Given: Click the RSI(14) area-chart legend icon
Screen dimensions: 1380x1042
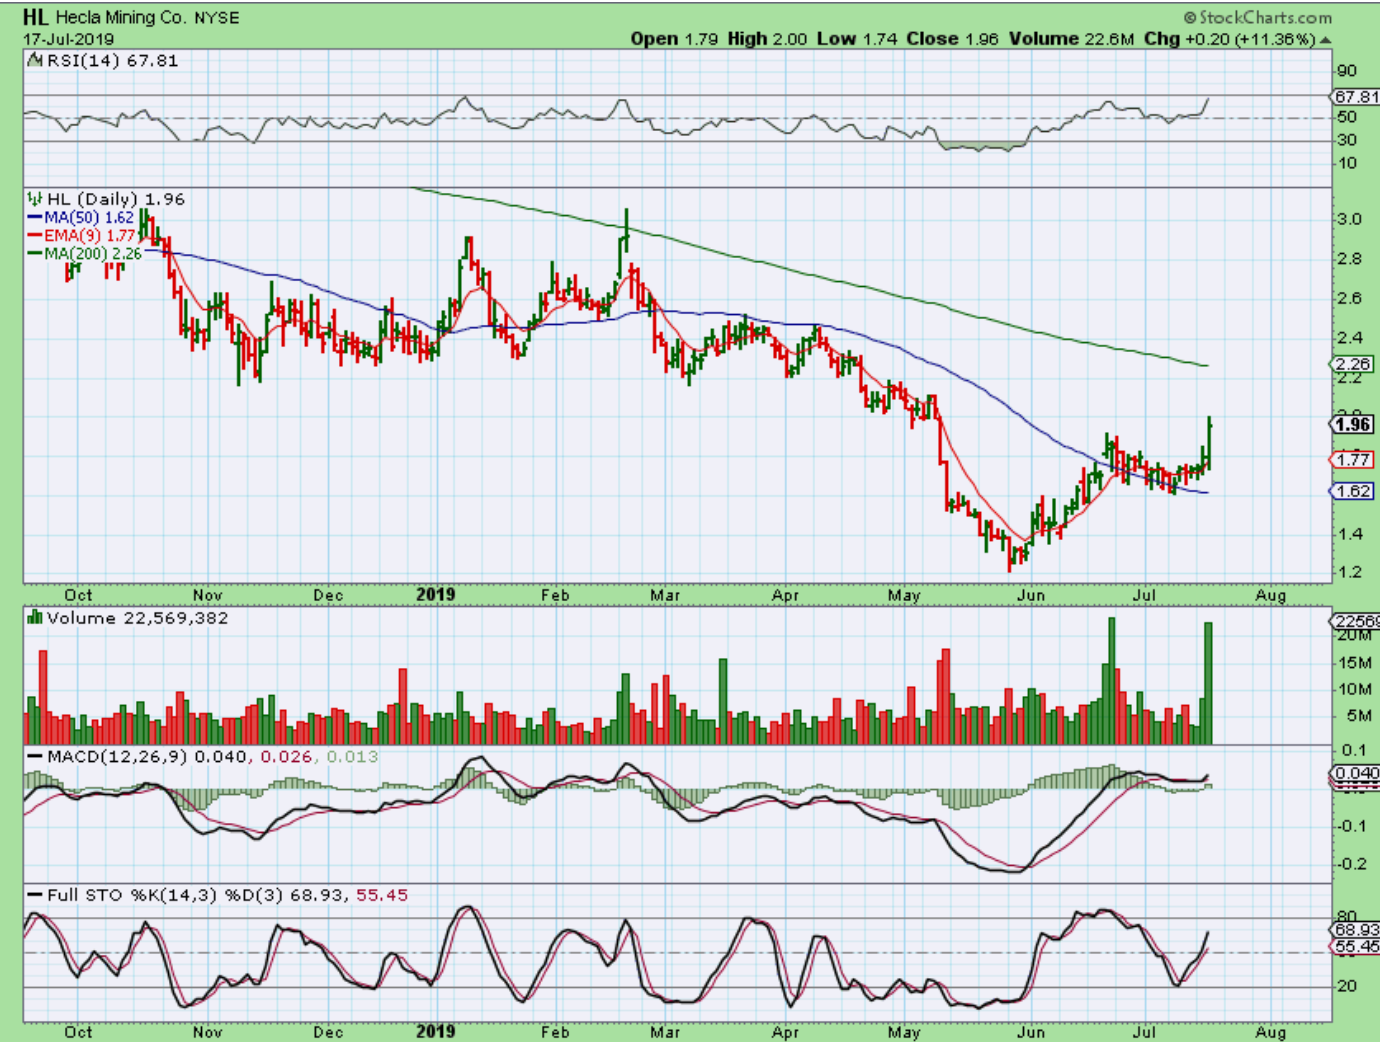Looking at the screenshot, I should [x=36, y=61].
